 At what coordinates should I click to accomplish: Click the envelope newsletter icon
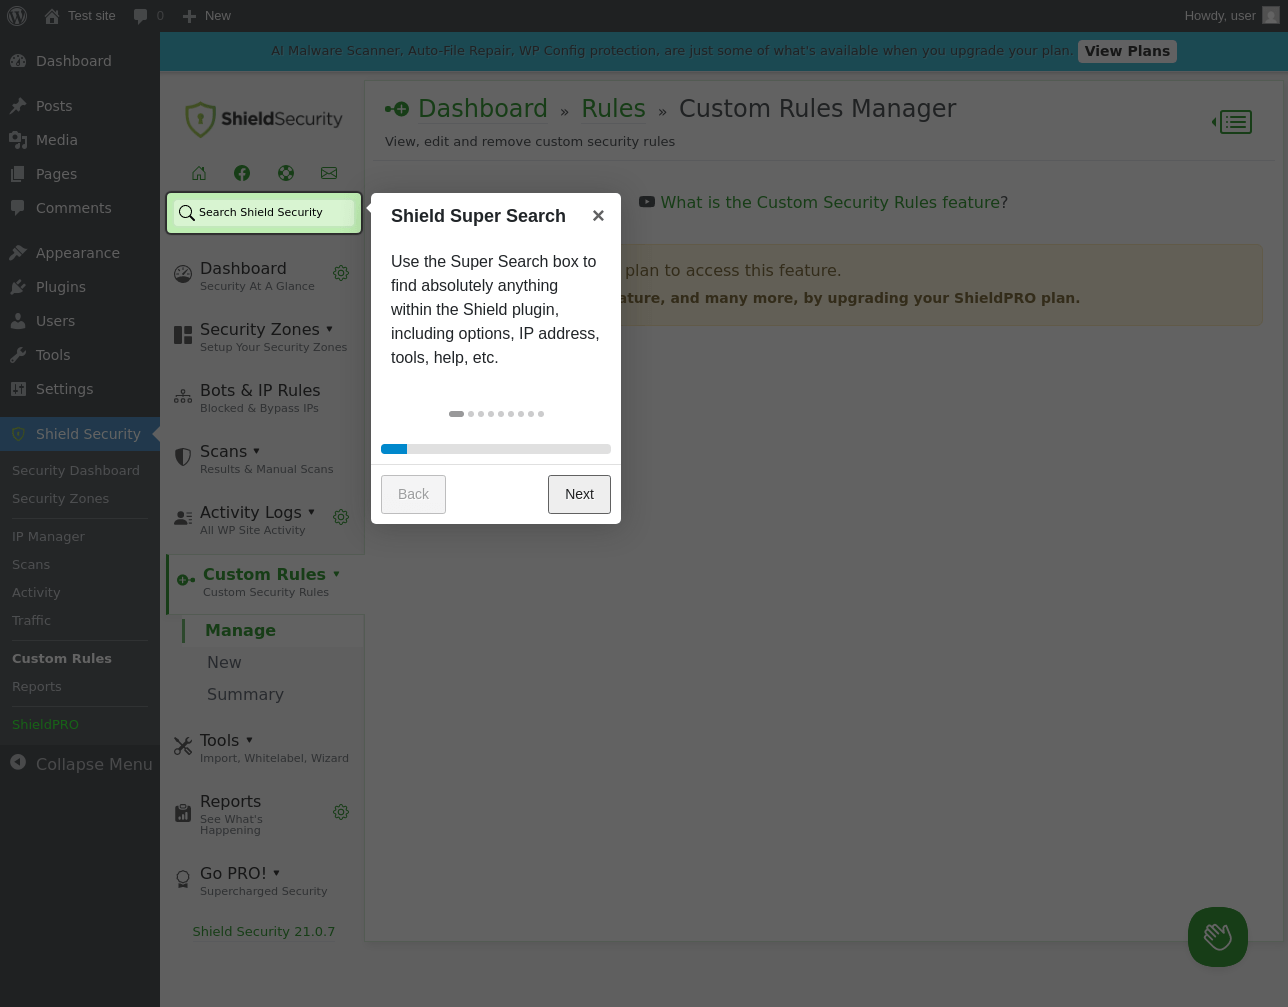pyautogui.click(x=329, y=173)
